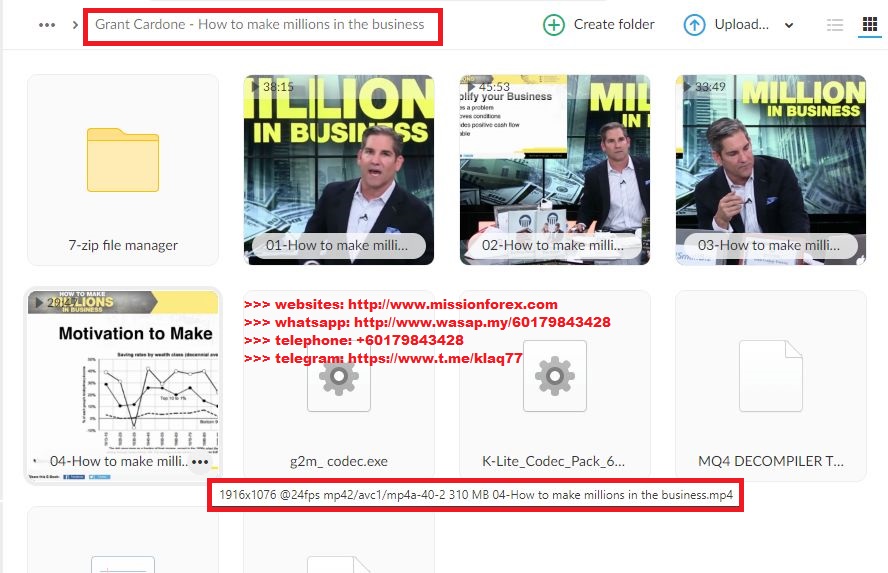Open options menu for 04-How to make video
The image size is (888, 573).
(200, 462)
